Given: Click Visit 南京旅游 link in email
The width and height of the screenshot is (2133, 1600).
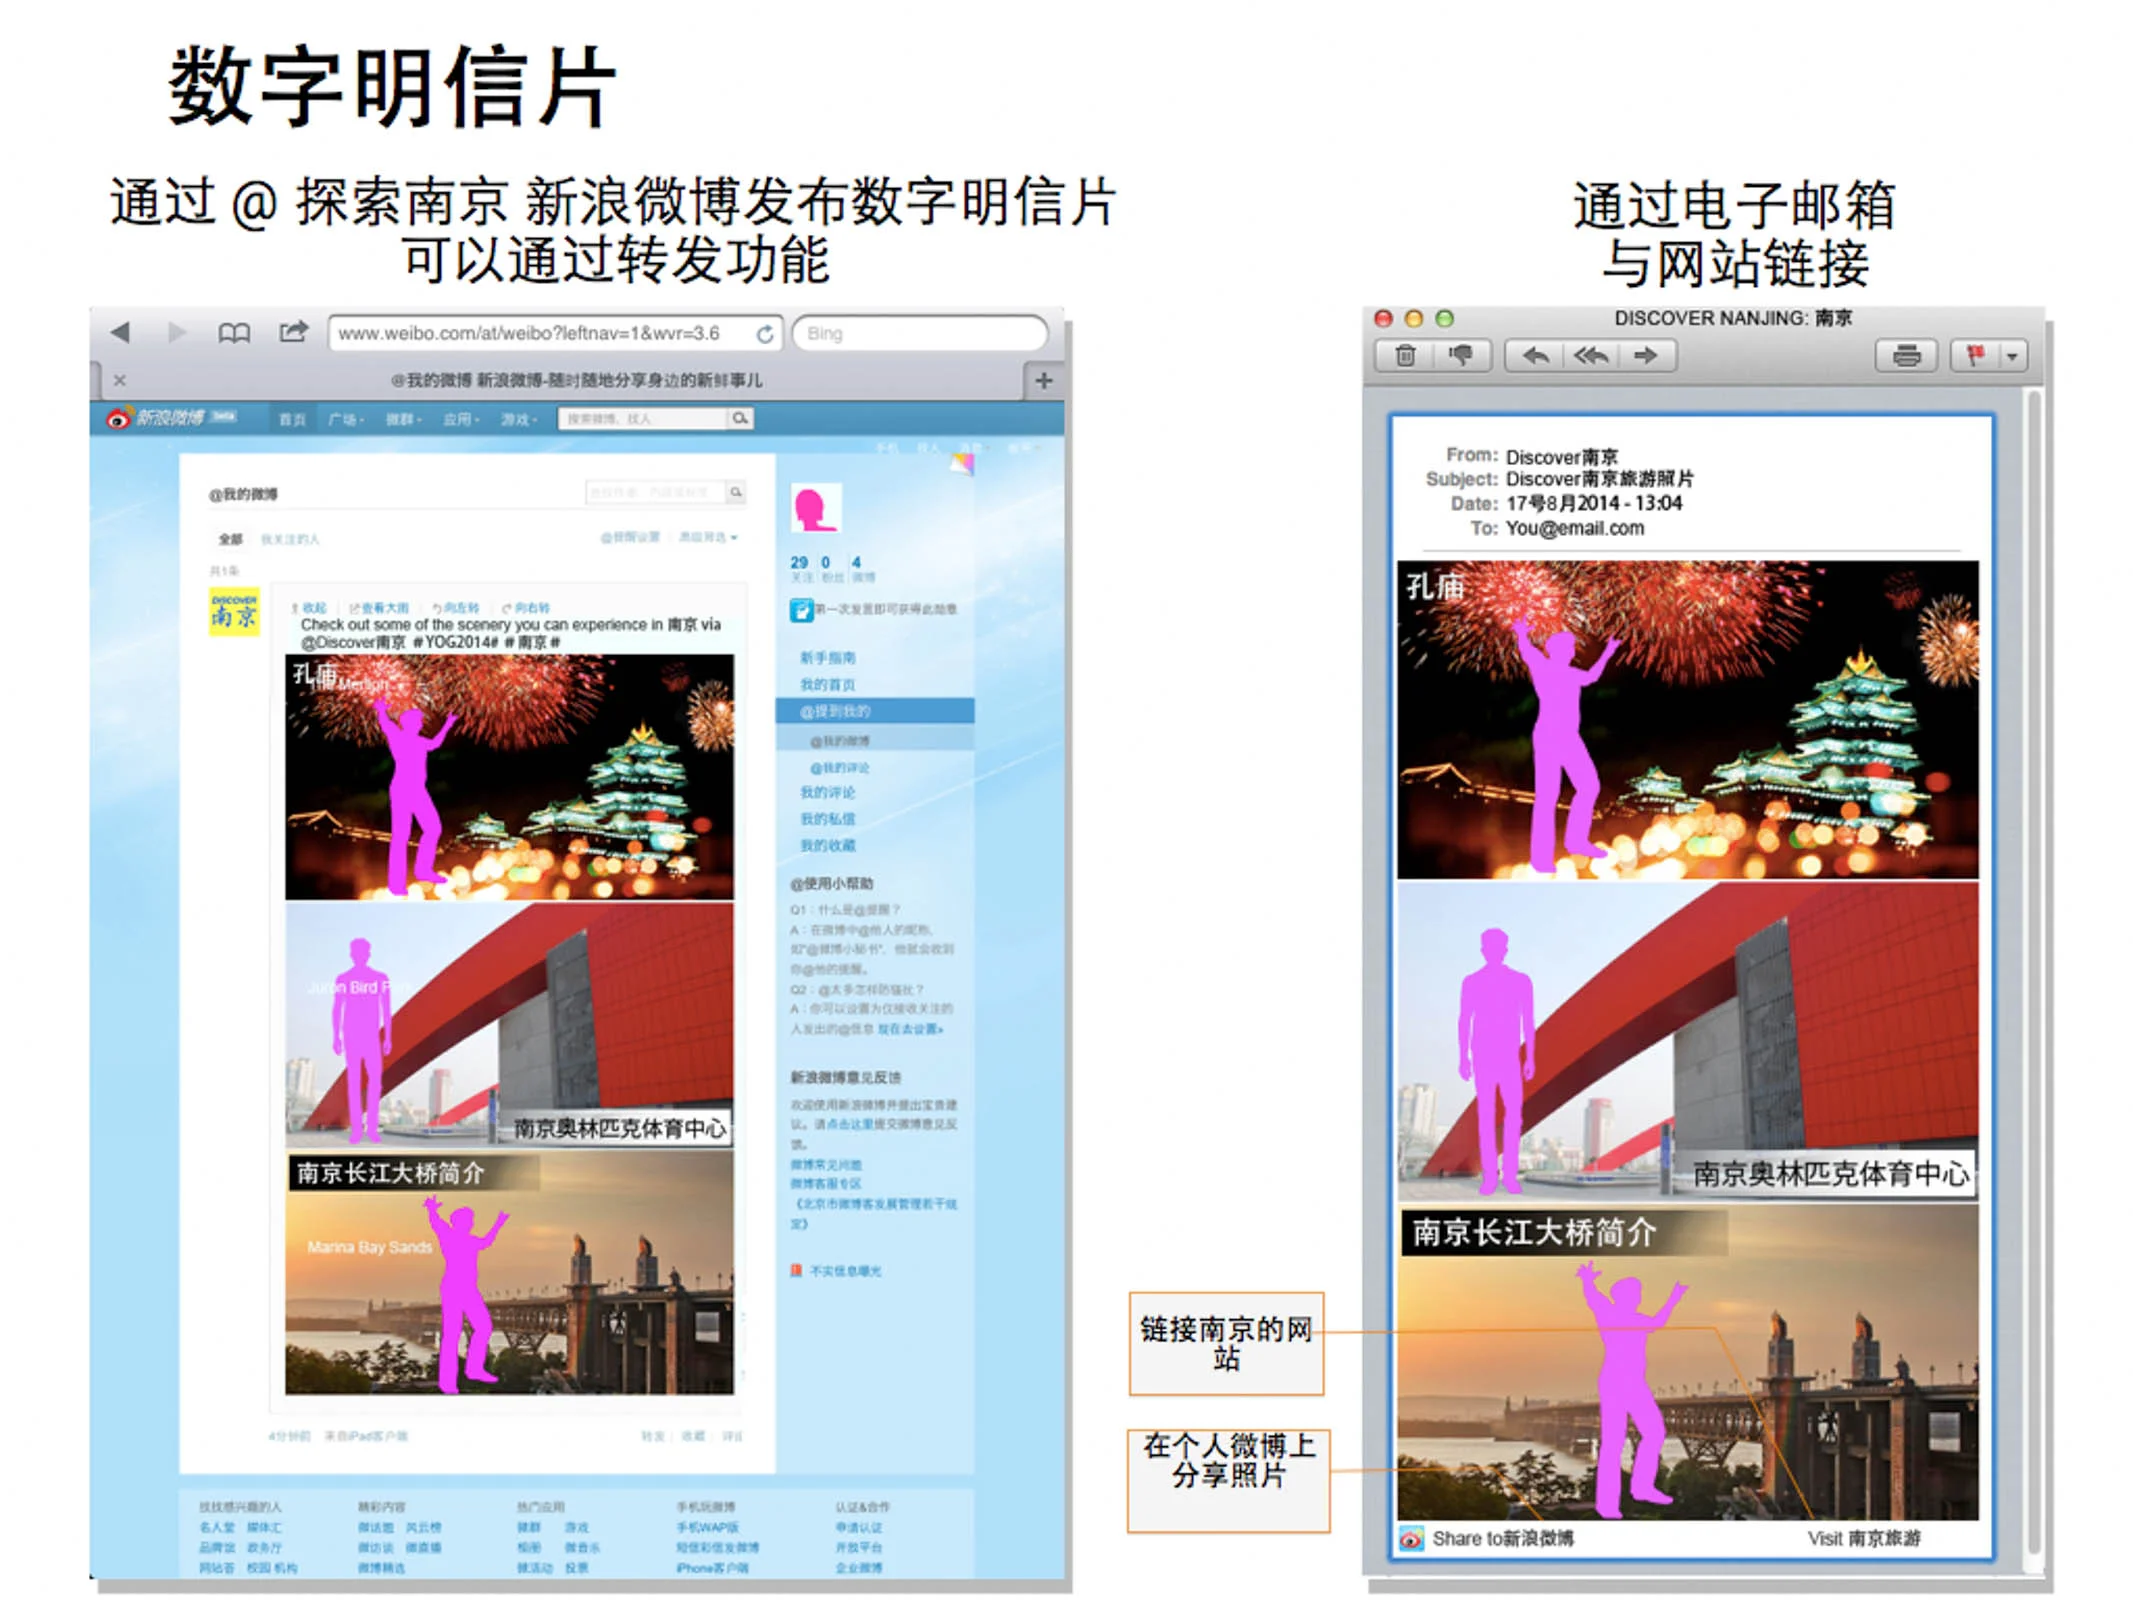Looking at the screenshot, I should pyautogui.click(x=1863, y=1538).
